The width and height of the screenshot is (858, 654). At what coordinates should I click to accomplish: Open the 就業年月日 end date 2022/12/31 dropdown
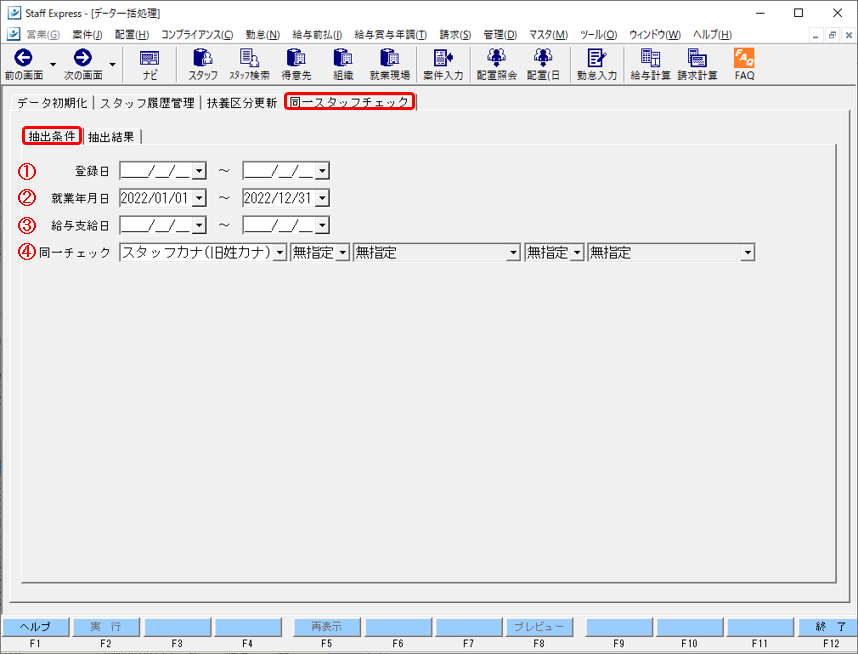click(x=322, y=198)
